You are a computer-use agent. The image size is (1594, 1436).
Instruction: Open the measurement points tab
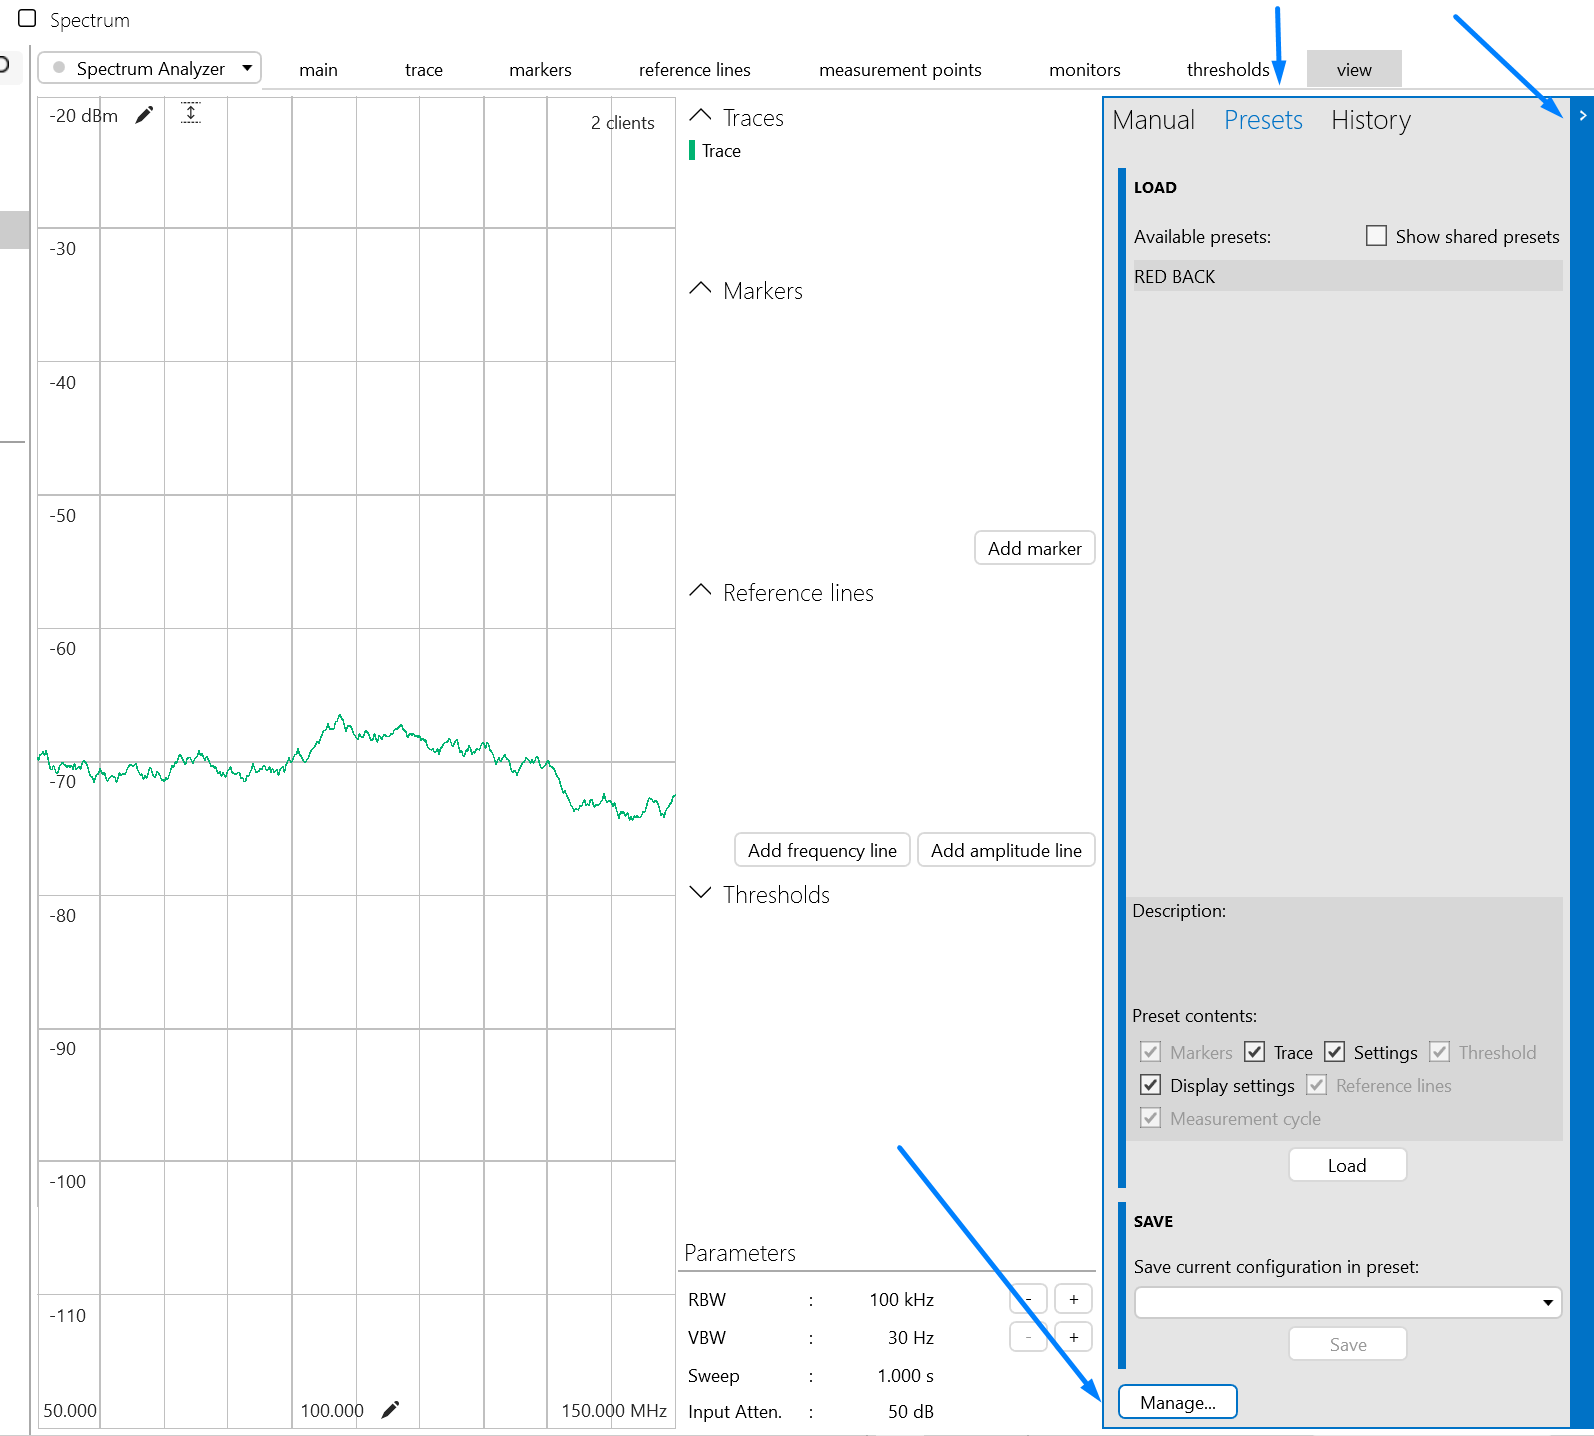coord(899,70)
